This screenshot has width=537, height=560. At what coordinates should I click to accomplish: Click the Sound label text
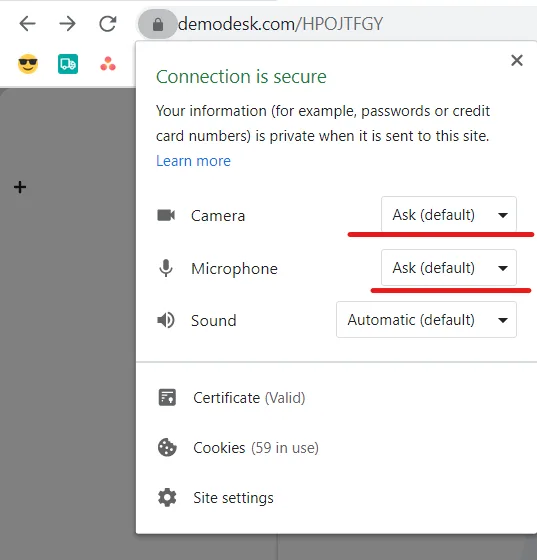pos(214,320)
